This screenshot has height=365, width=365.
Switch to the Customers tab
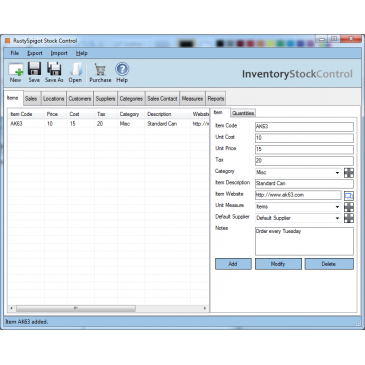pos(80,99)
